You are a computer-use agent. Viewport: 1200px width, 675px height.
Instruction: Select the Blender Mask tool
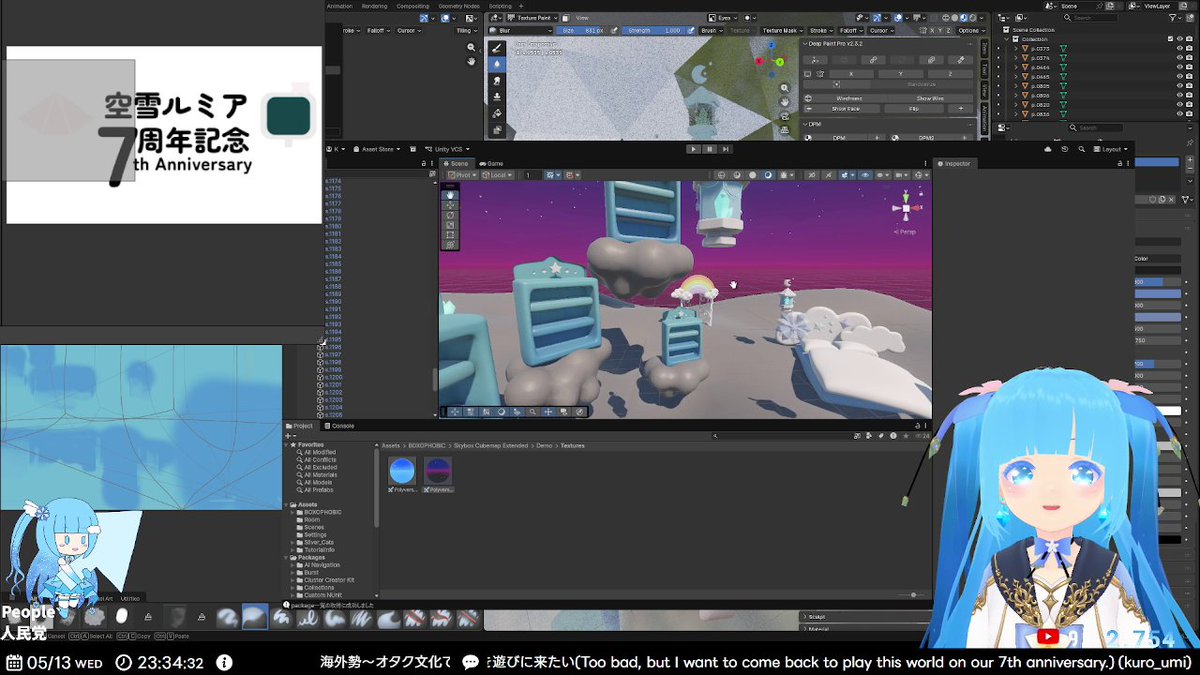click(497, 130)
